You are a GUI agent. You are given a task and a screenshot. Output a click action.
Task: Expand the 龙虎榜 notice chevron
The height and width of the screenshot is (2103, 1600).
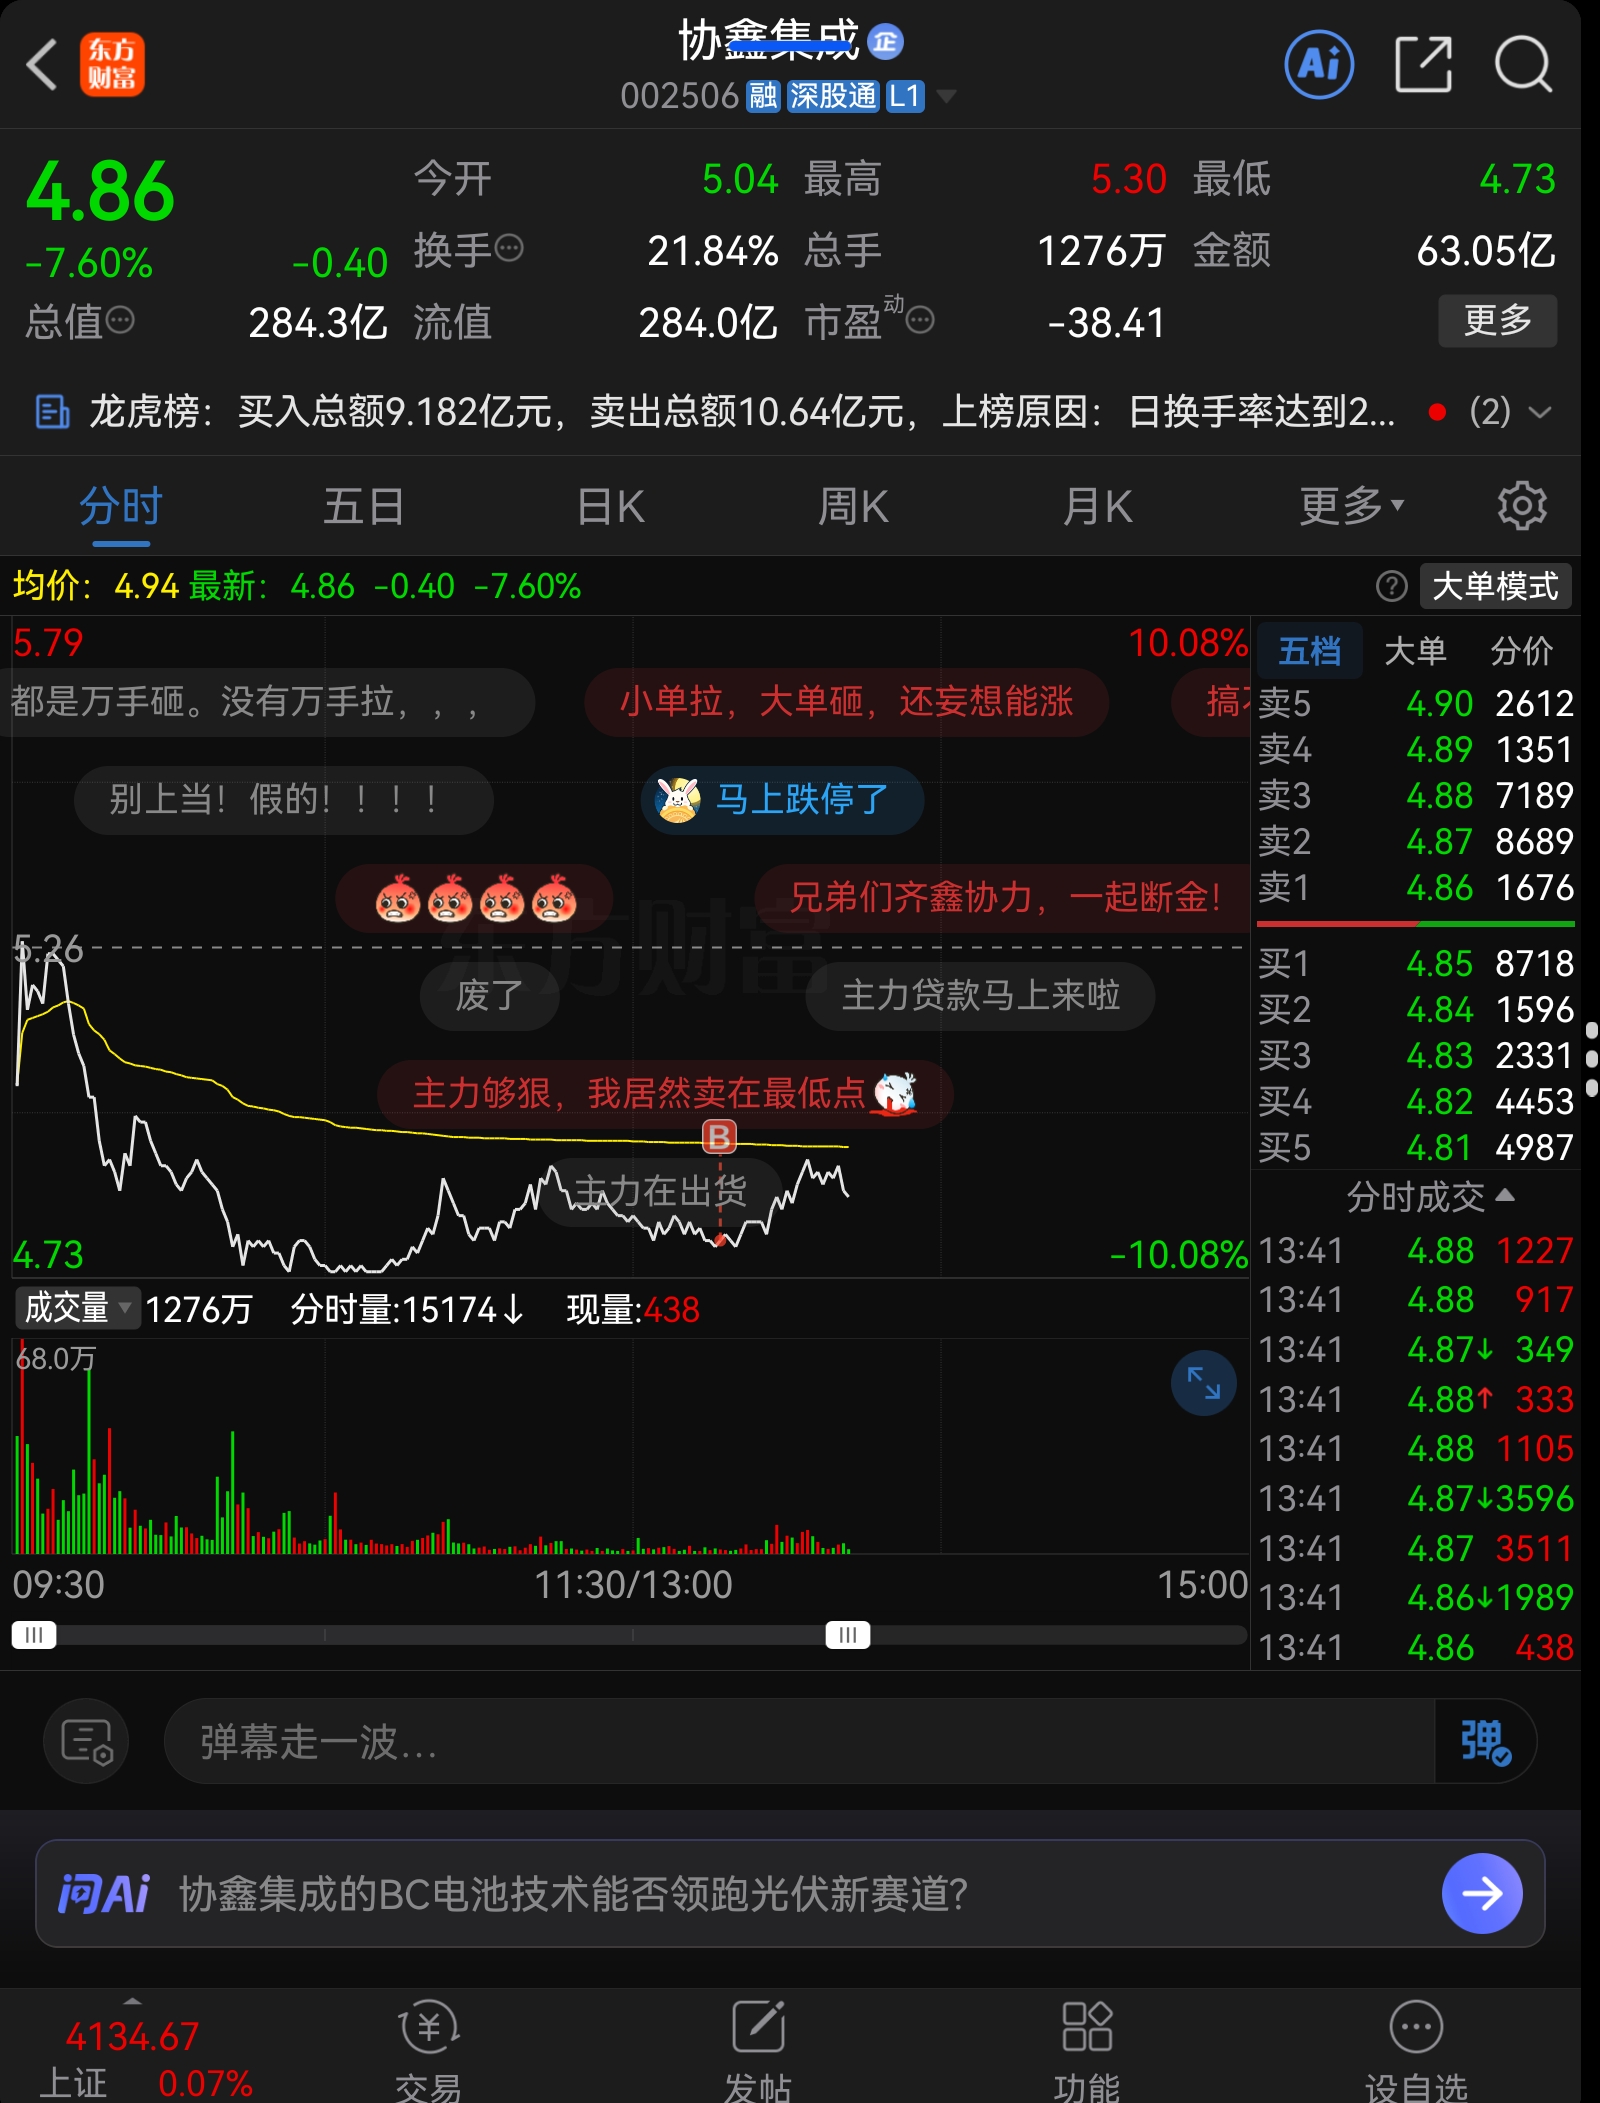(1540, 412)
